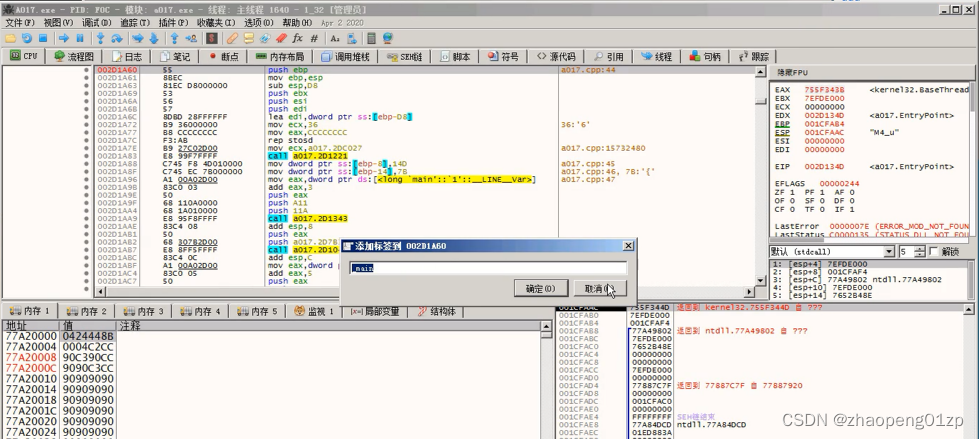Toggle breakpoint bullet at address 002D1A83
The height and width of the screenshot is (439, 979).
tap(86, 156)
